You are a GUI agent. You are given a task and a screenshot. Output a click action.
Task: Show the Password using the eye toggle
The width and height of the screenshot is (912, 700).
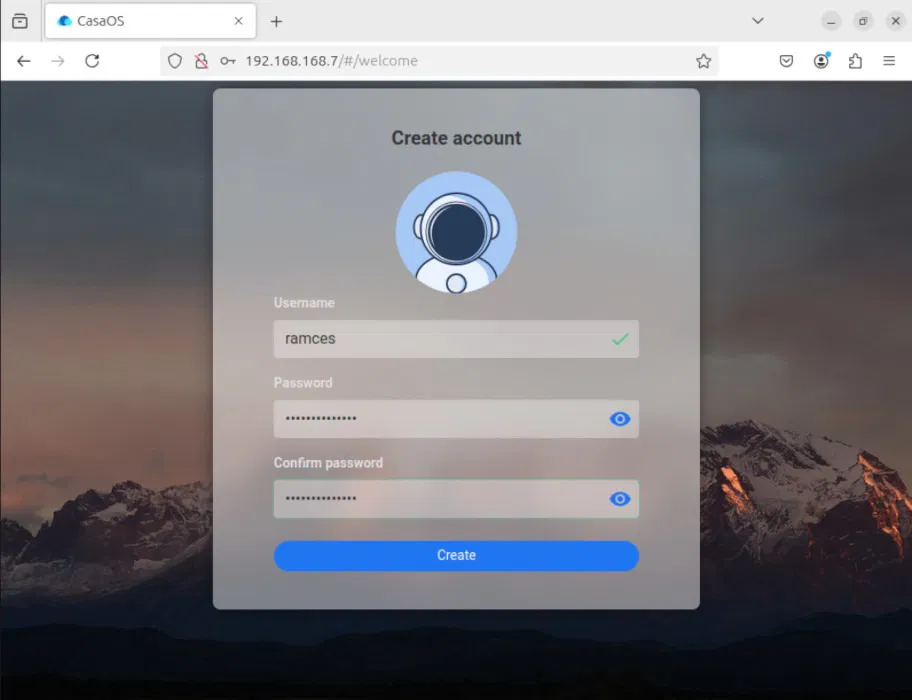[x=619, y=419]
